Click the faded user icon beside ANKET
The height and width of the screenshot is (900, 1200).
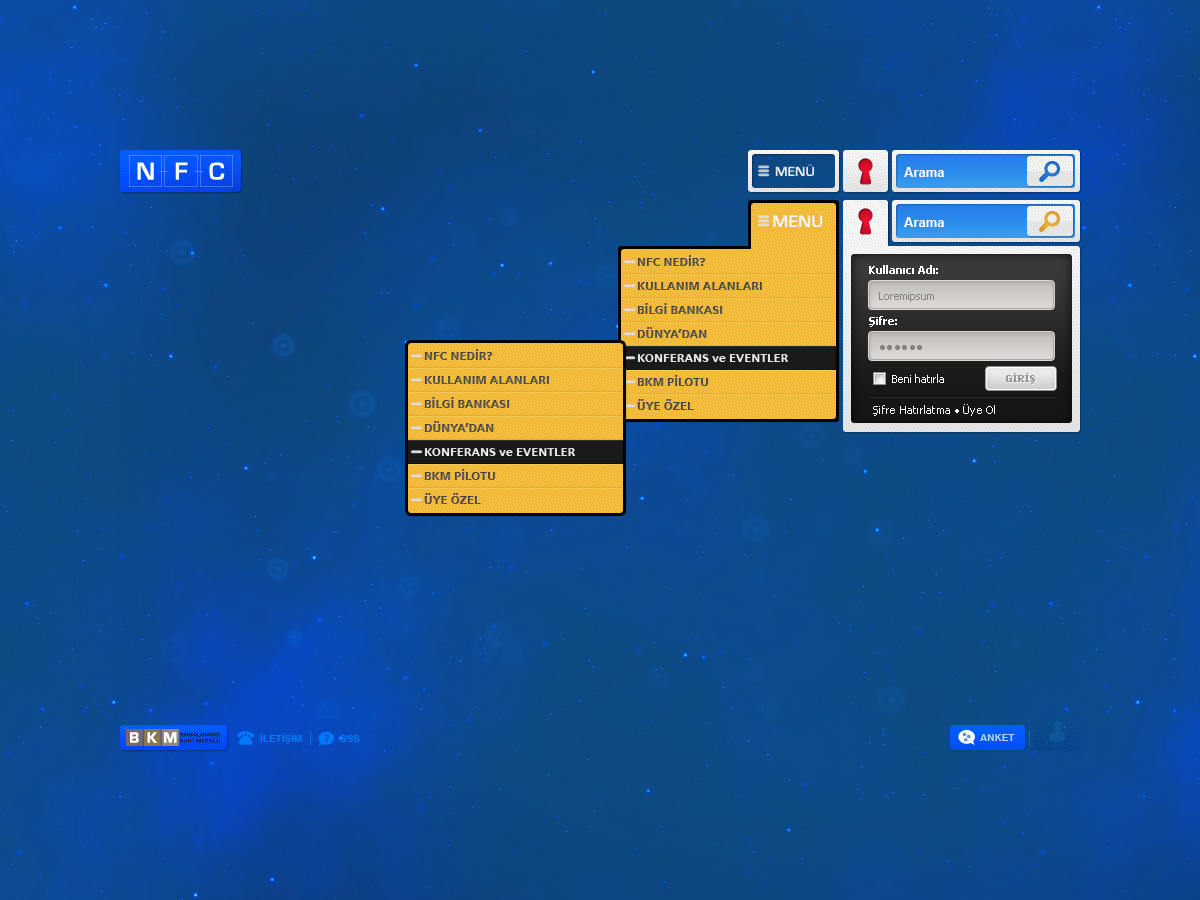click(1056, 737)
